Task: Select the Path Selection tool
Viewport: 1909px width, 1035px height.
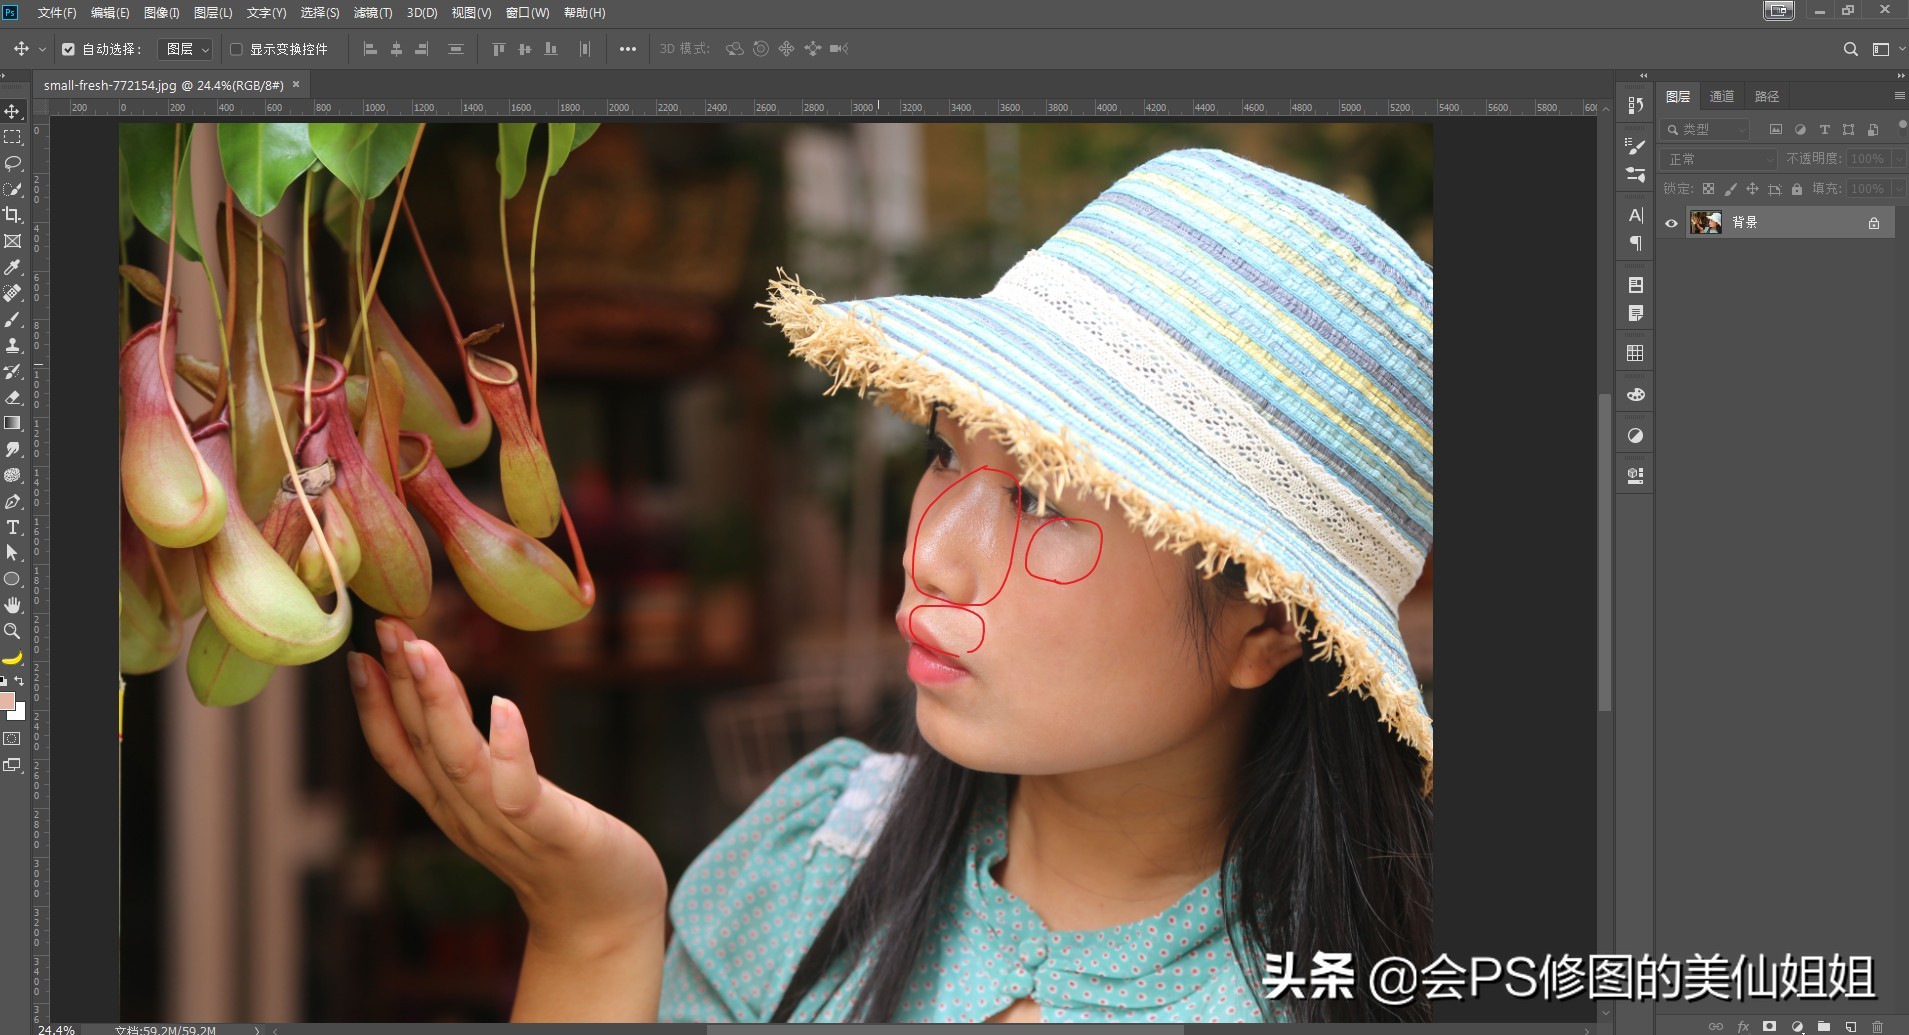Action: click(13, 553)
